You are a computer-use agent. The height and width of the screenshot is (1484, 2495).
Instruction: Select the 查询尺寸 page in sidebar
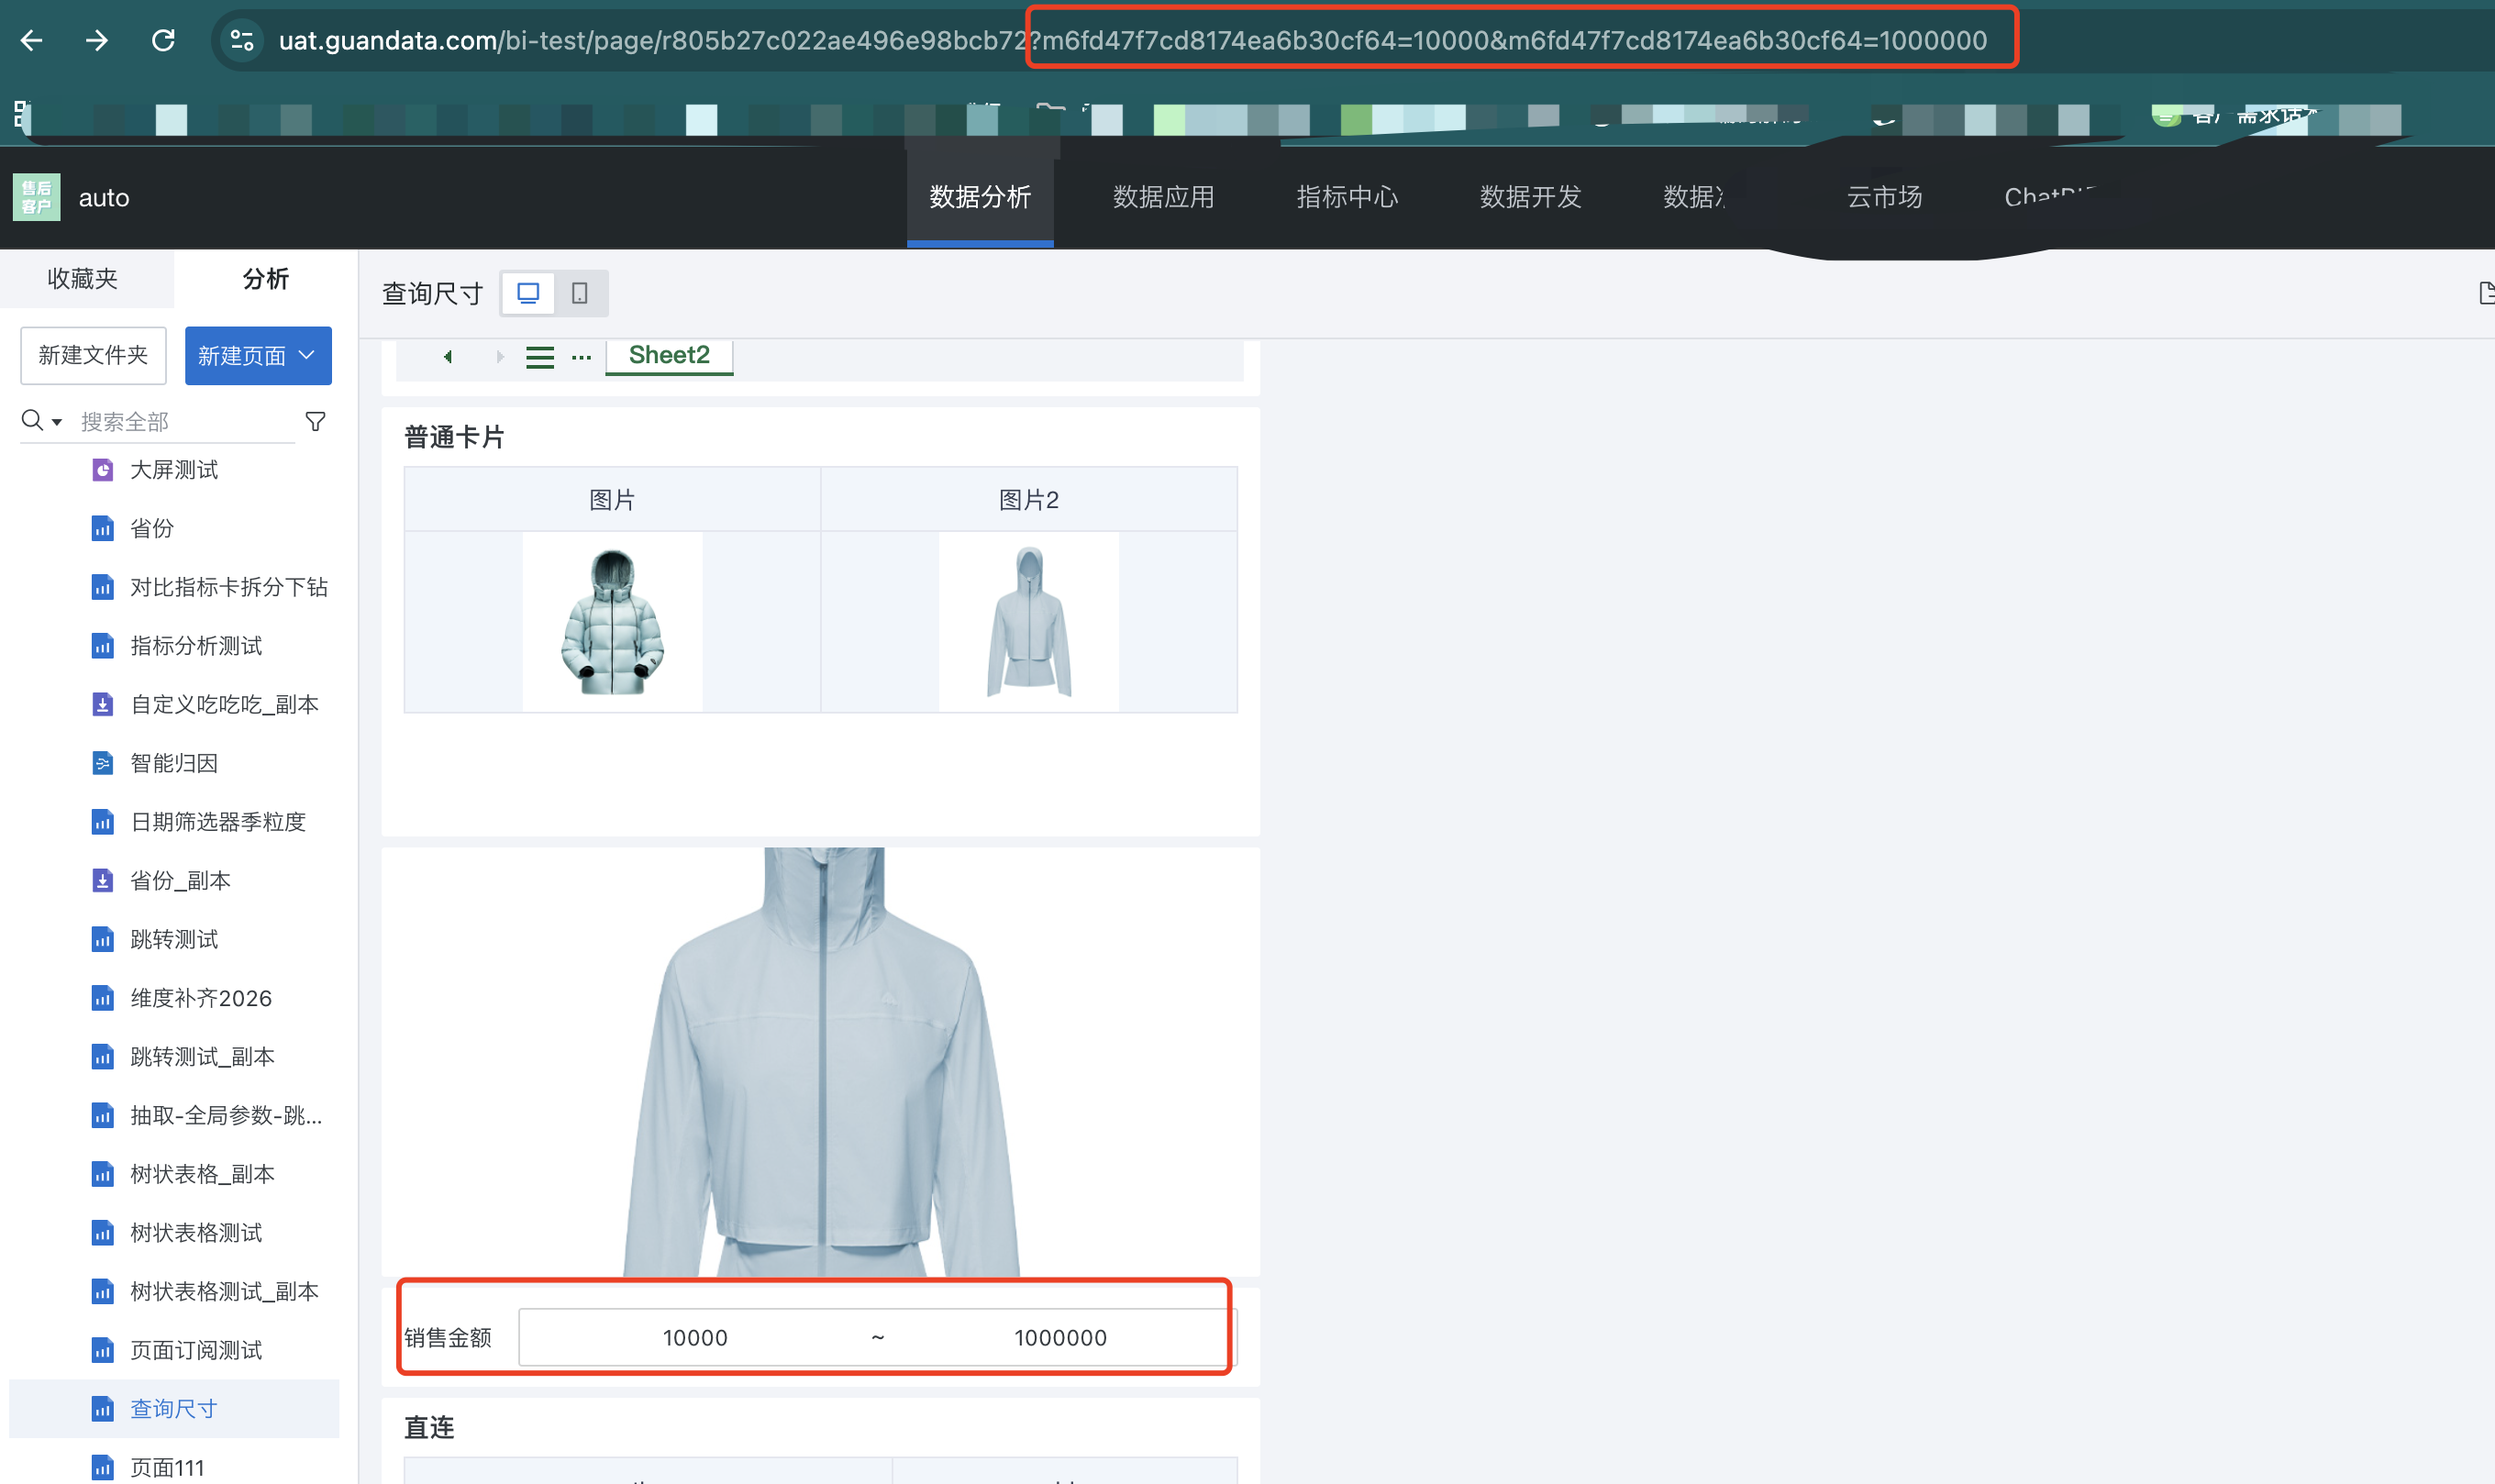175,1408
